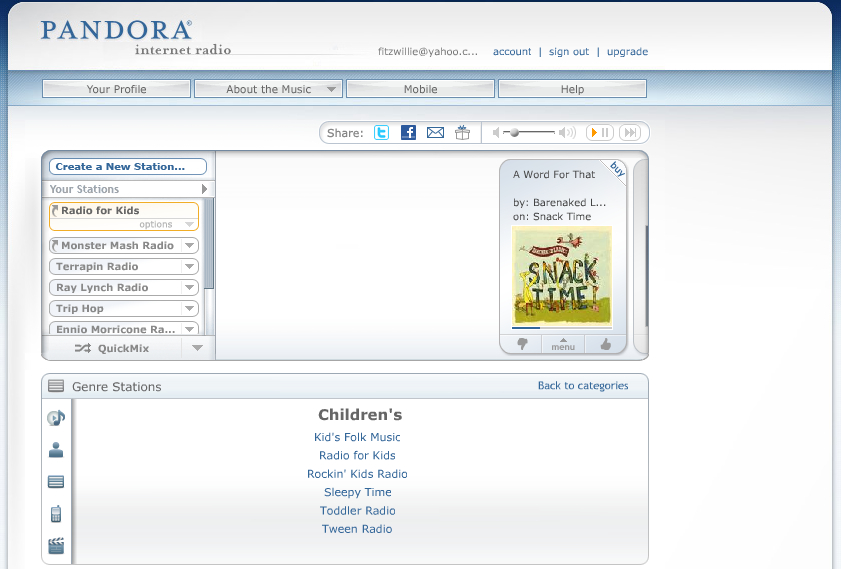Open the song menu on the track card

point(563,344)
